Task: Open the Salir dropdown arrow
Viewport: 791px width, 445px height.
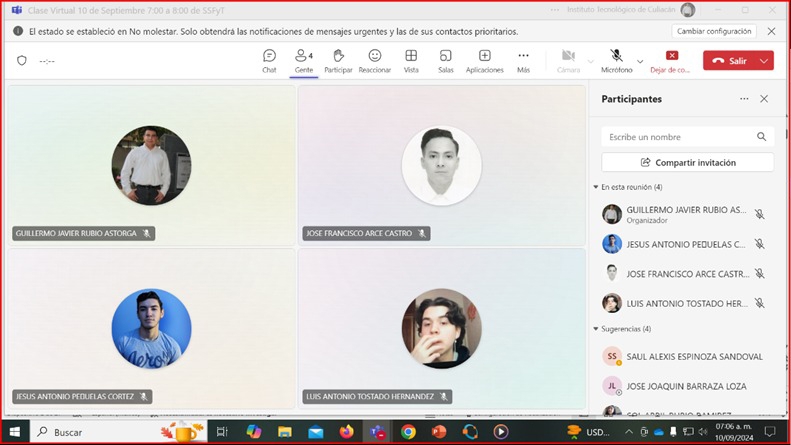Action: [x=764, y=61]
